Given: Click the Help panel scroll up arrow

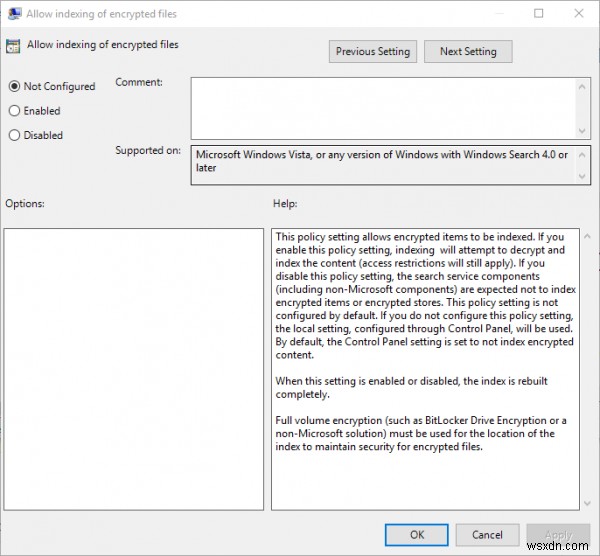Looking at the screenshot, I should coord(587,237).
